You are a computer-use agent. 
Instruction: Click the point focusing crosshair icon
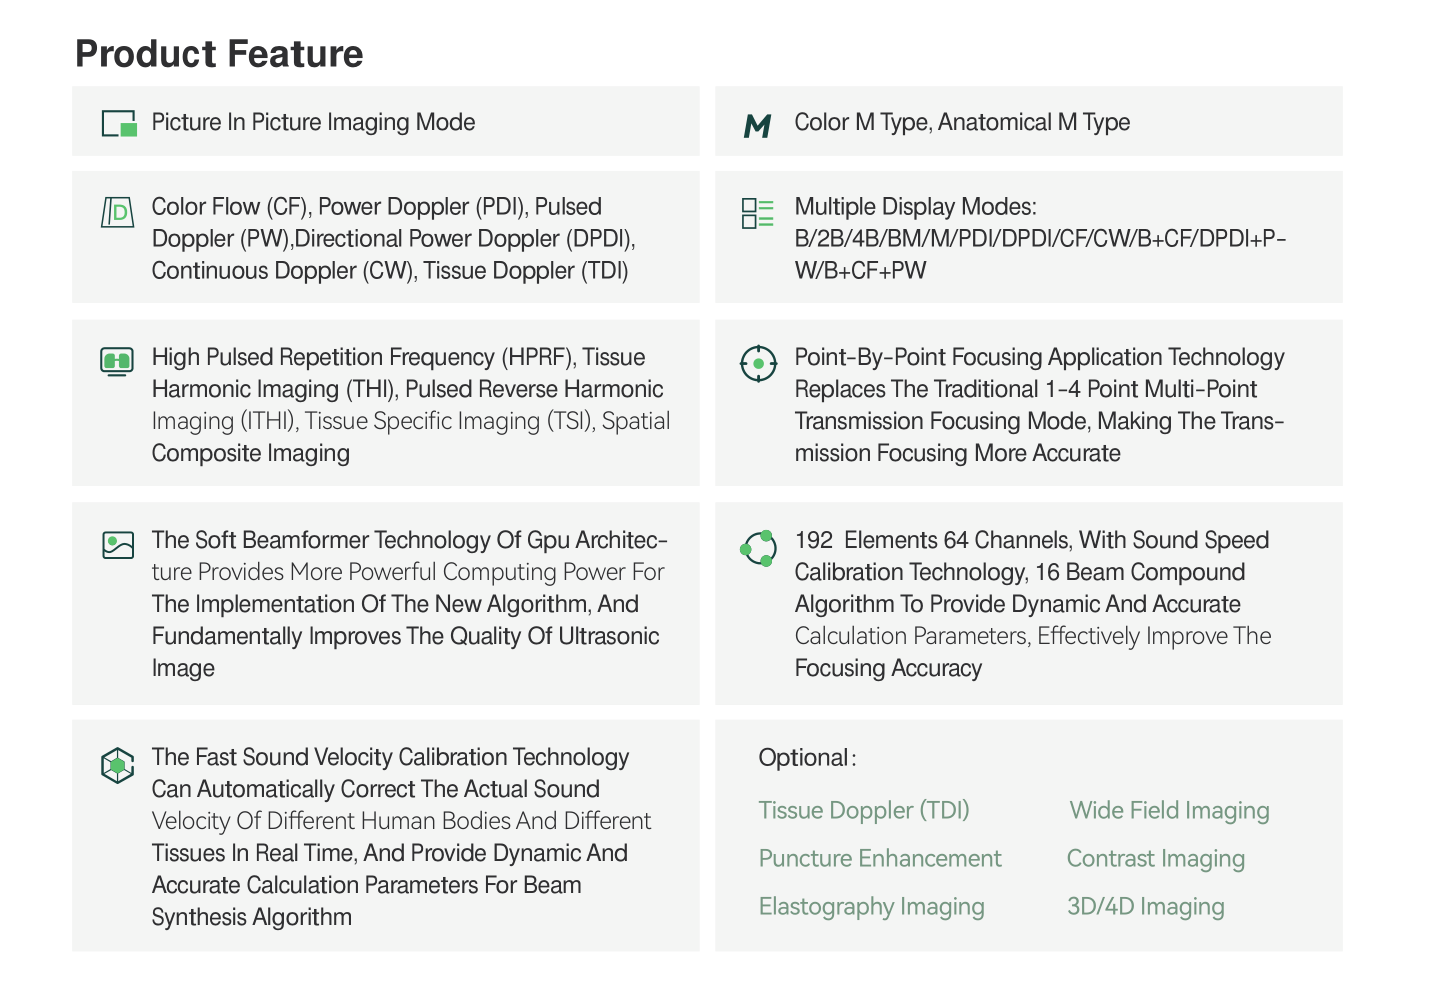pyautogui.click(x=758, y=364)
